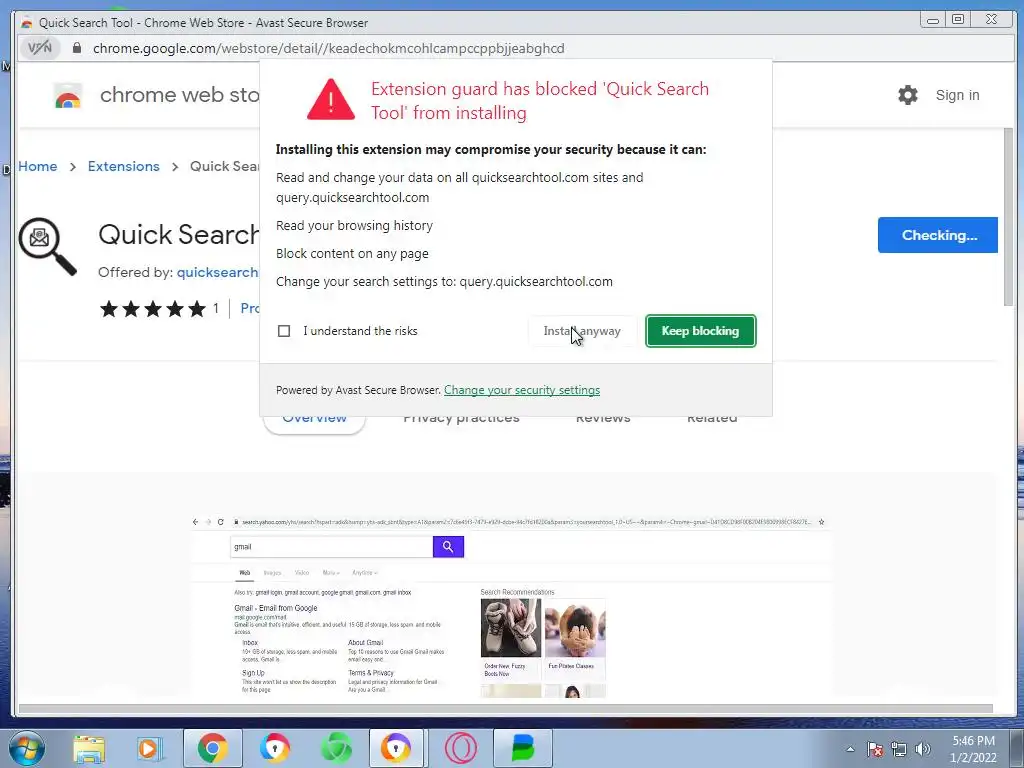Open Chrome Web Store settings gear
The width and height of the screenshot is (1024, 768).
908,95
